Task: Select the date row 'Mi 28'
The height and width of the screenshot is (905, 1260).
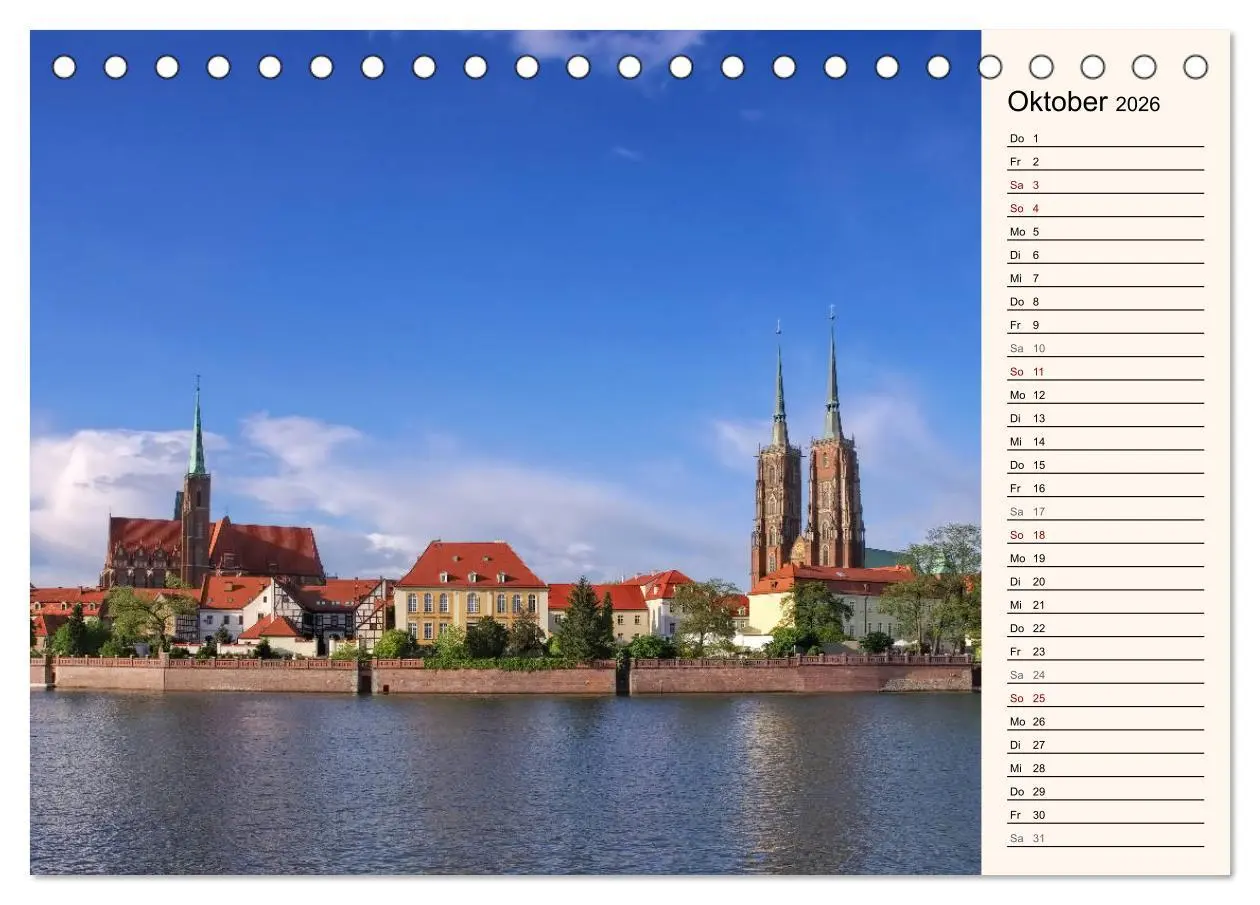Action: (1105, 768)
